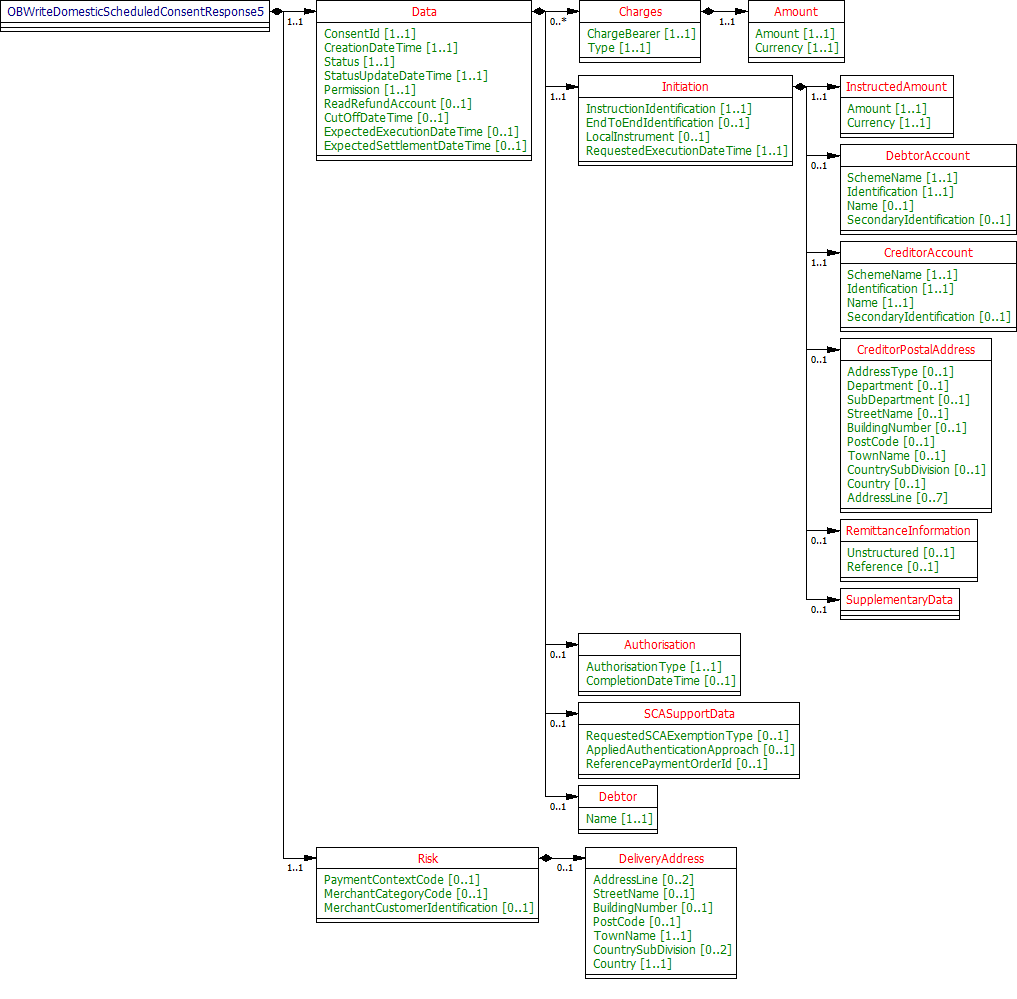Image resolution: width=1017 pixels, height=999 pixels.
Task: Click the Amount class header next to Charges
Action: (x=796, y=12)
